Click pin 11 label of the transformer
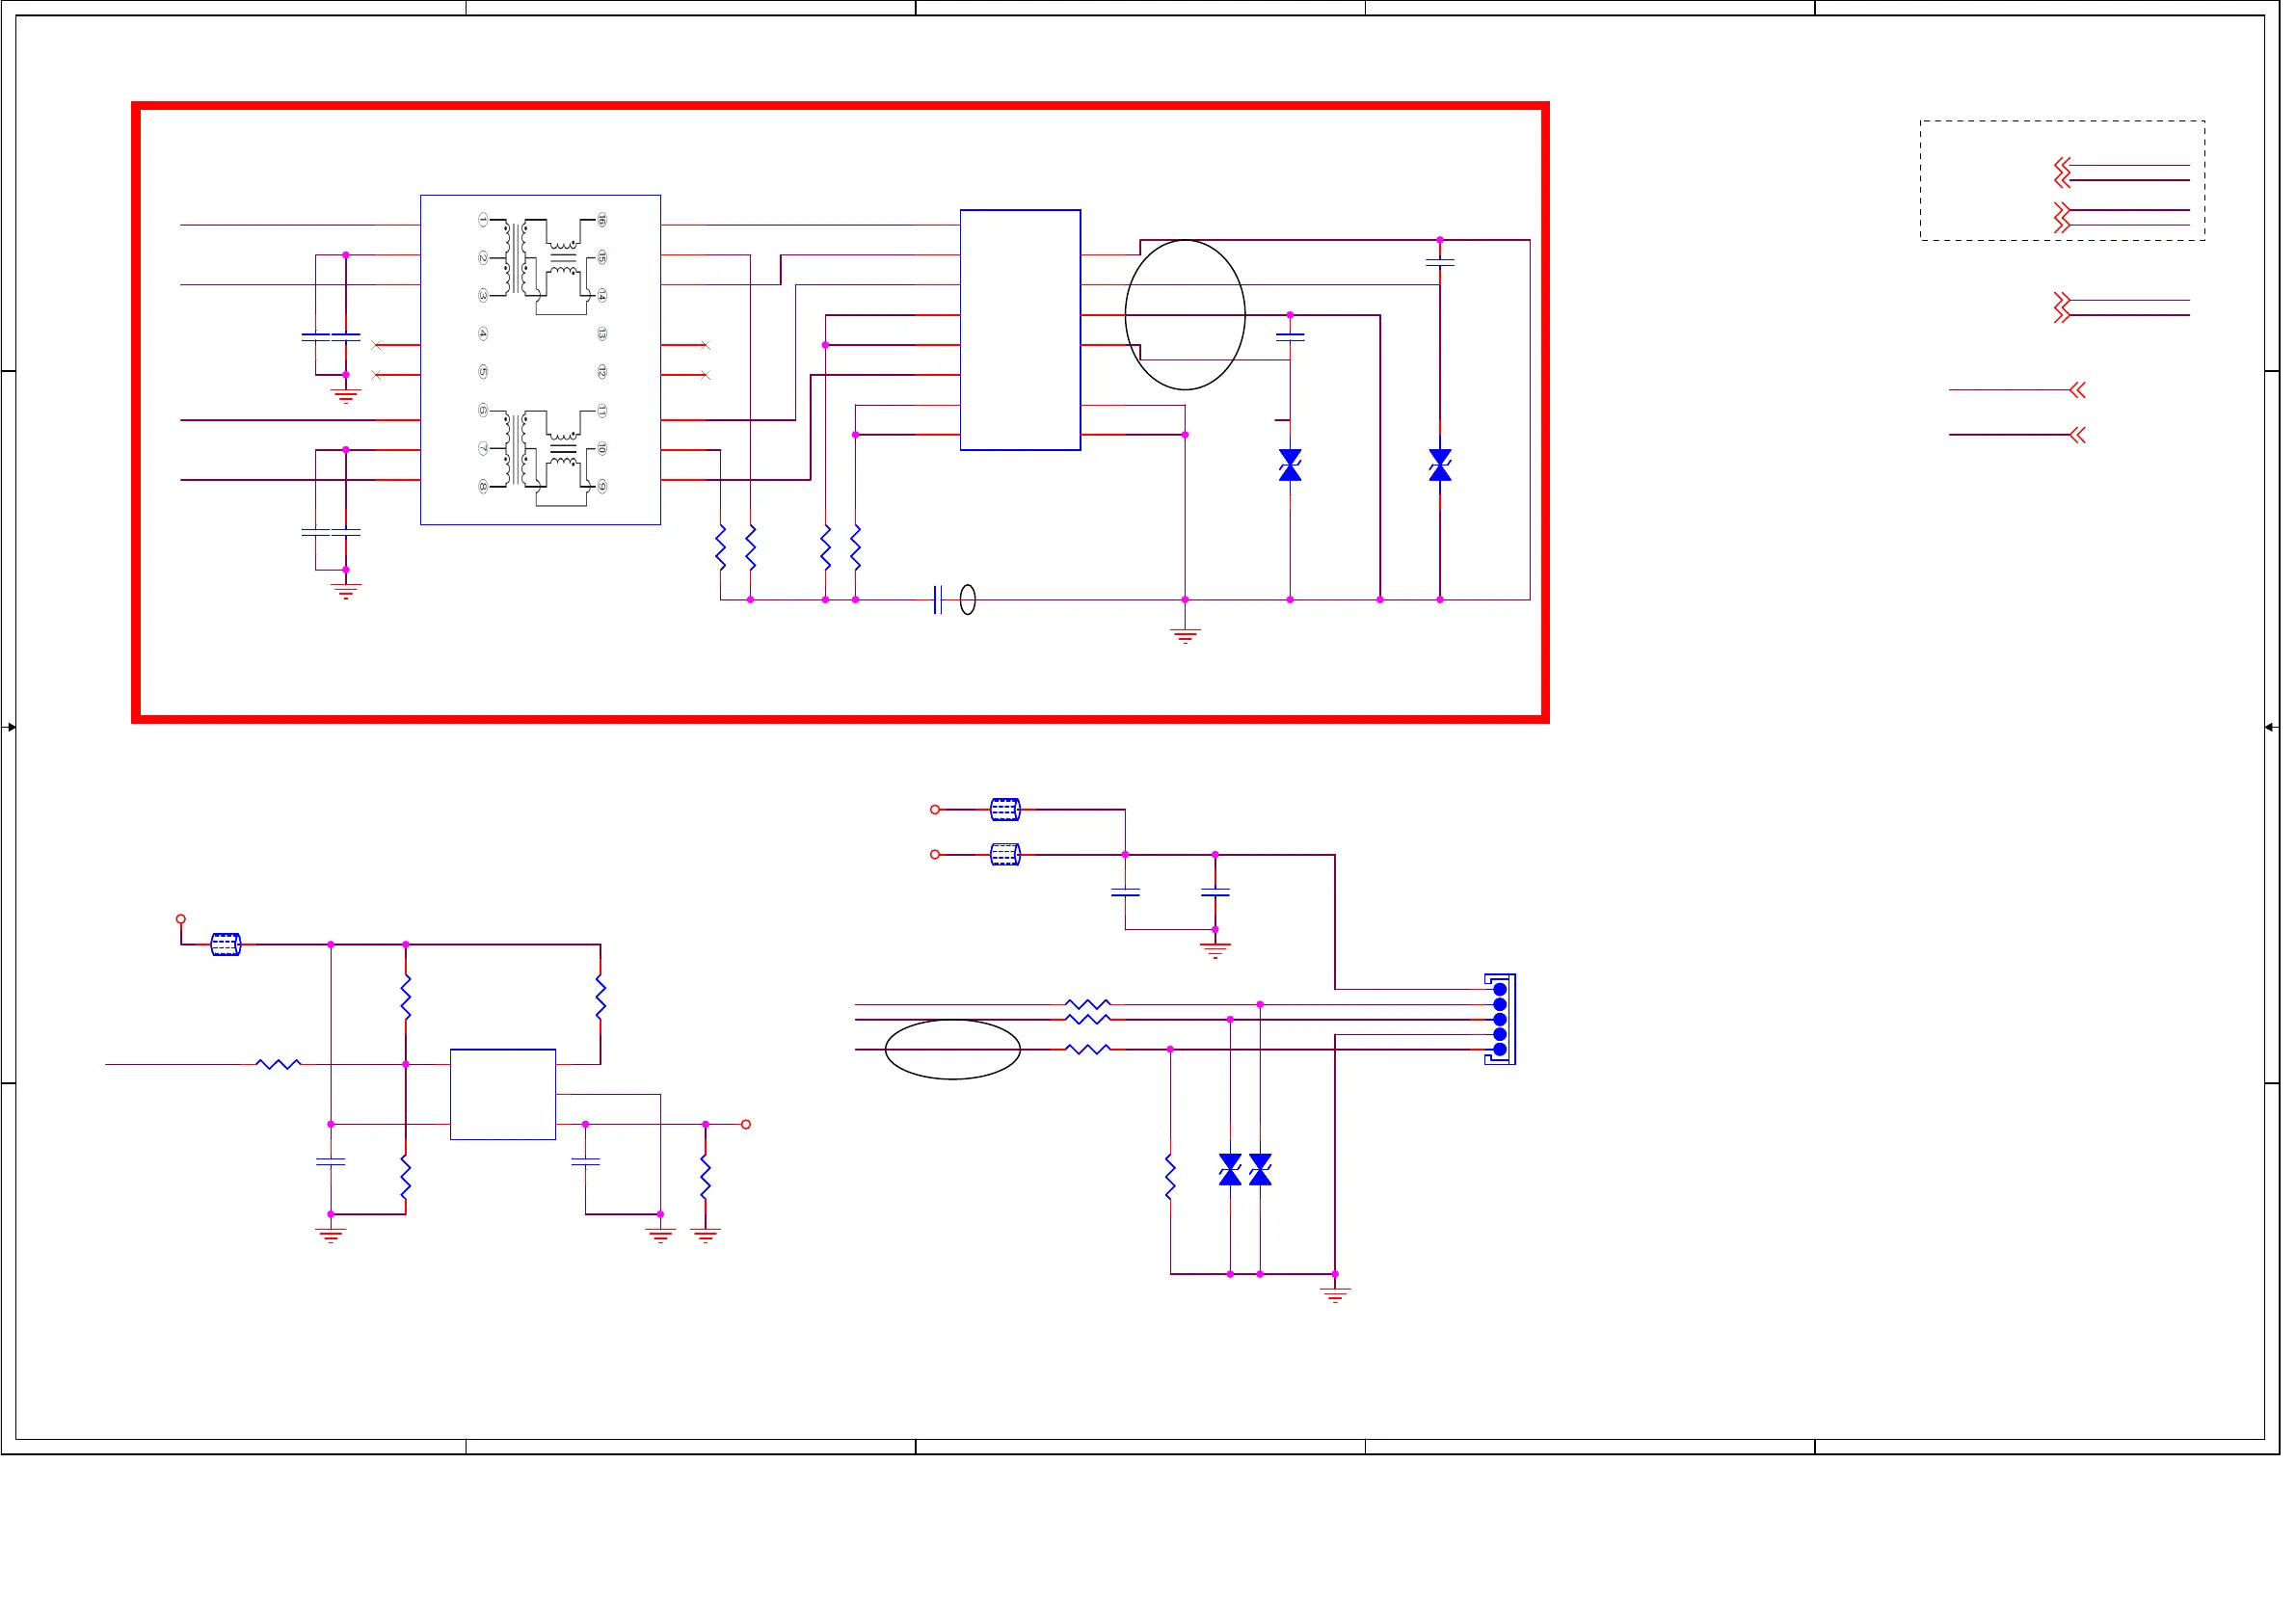2296x1623 pixels. point(602,410)
